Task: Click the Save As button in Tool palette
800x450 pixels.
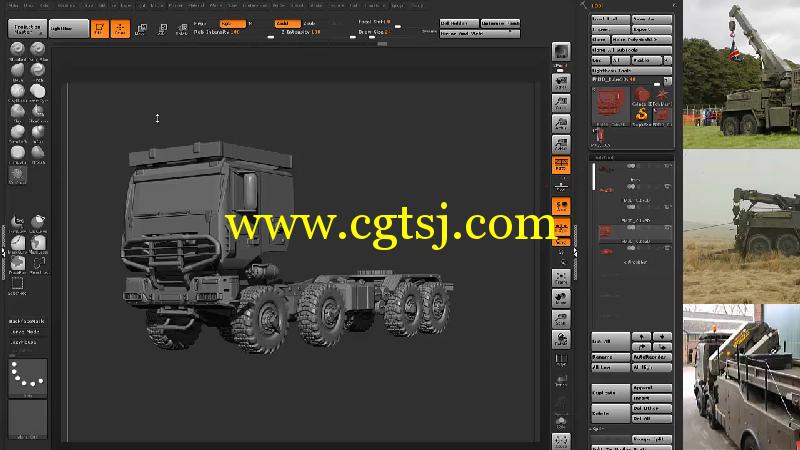Action: point(652,19)
